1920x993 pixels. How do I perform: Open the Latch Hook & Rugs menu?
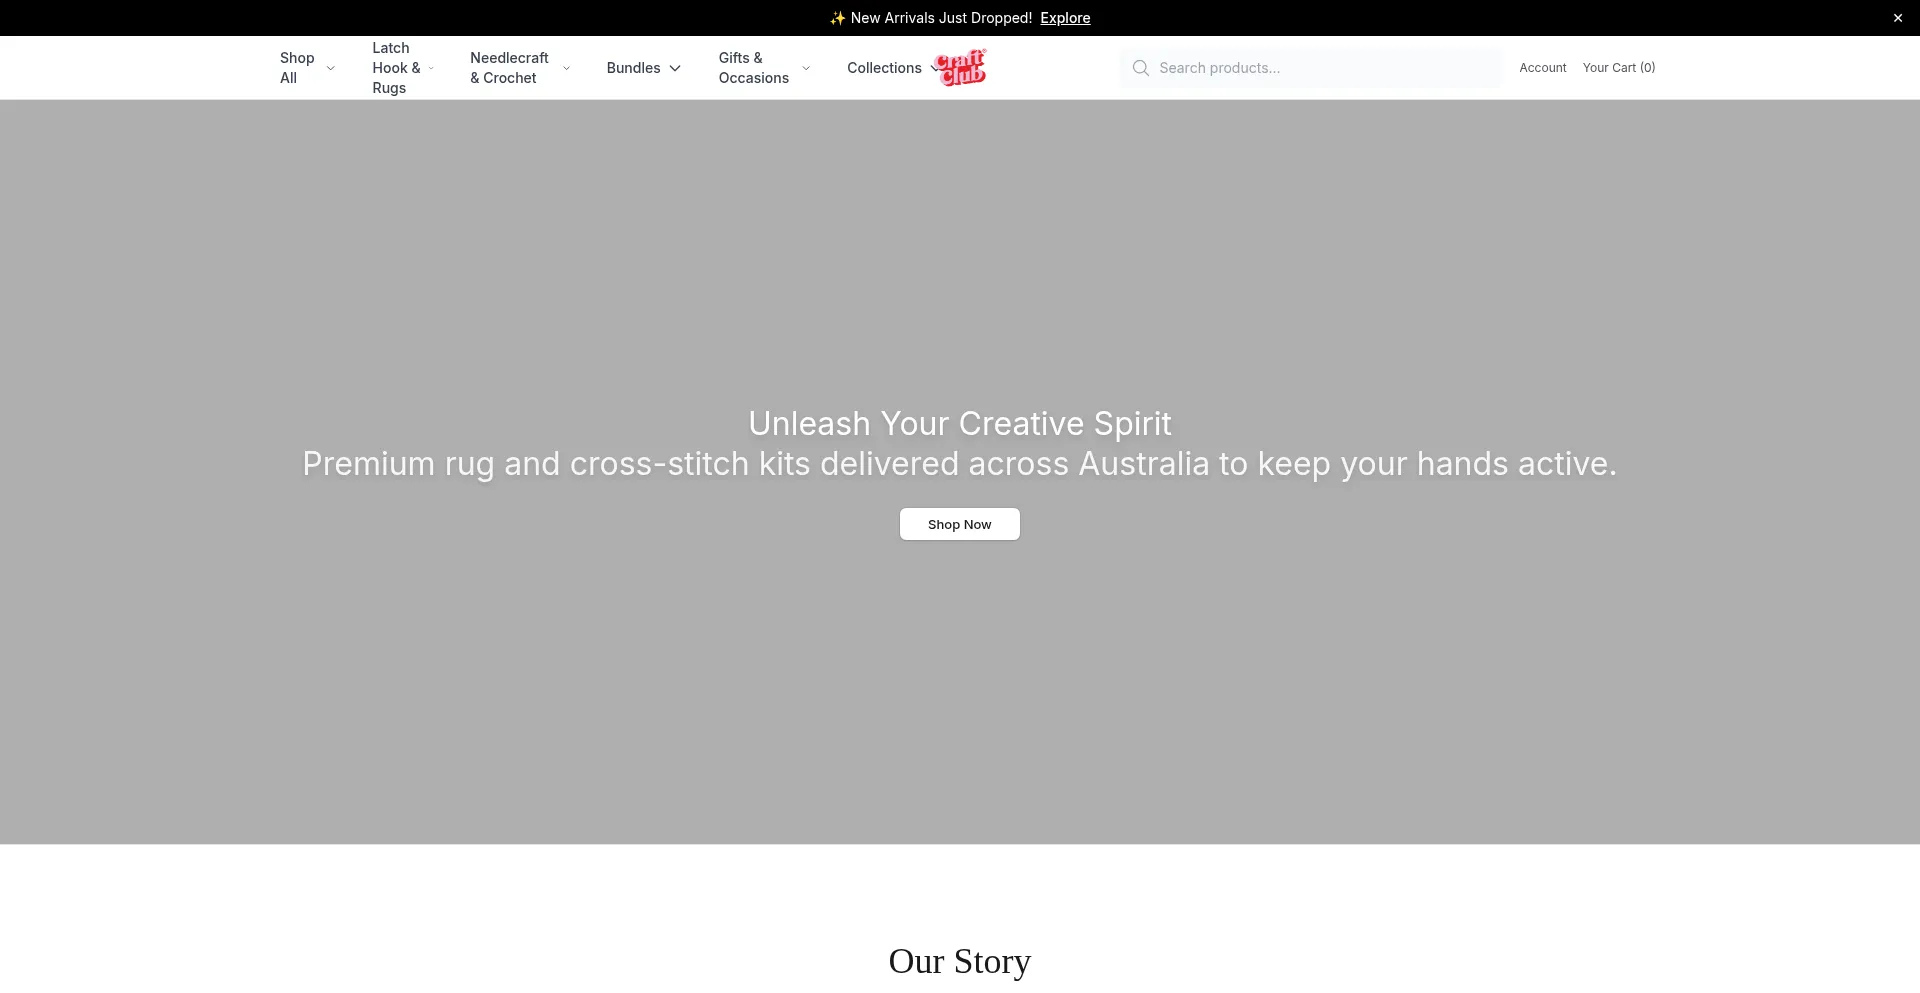396,68
